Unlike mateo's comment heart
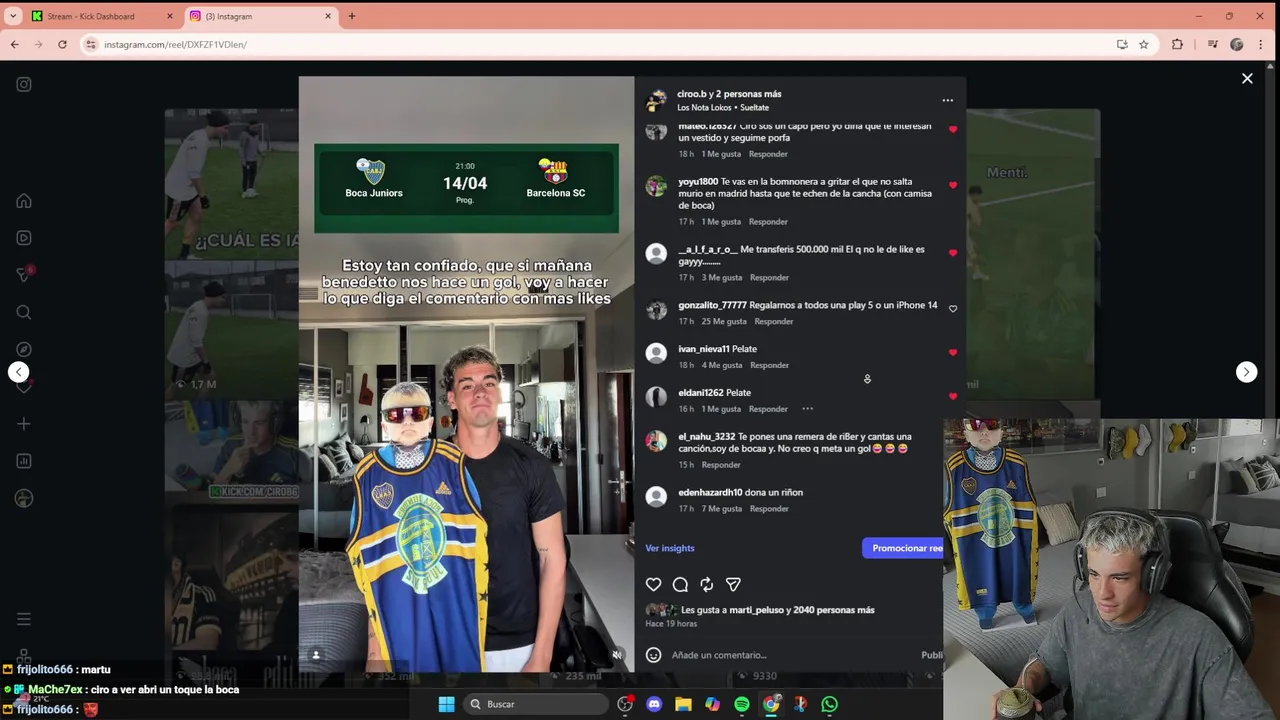This screenshot has width=1280, height=720. pyautogui.click(x=953, y=130)
